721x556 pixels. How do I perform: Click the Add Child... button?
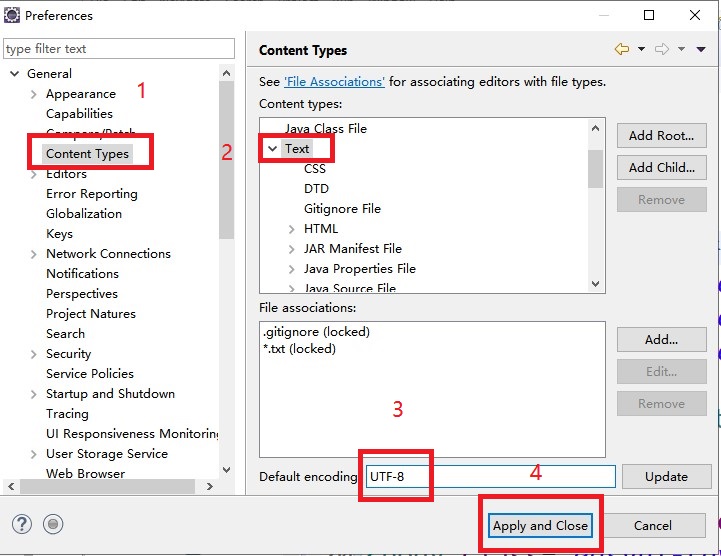(661, 167)
